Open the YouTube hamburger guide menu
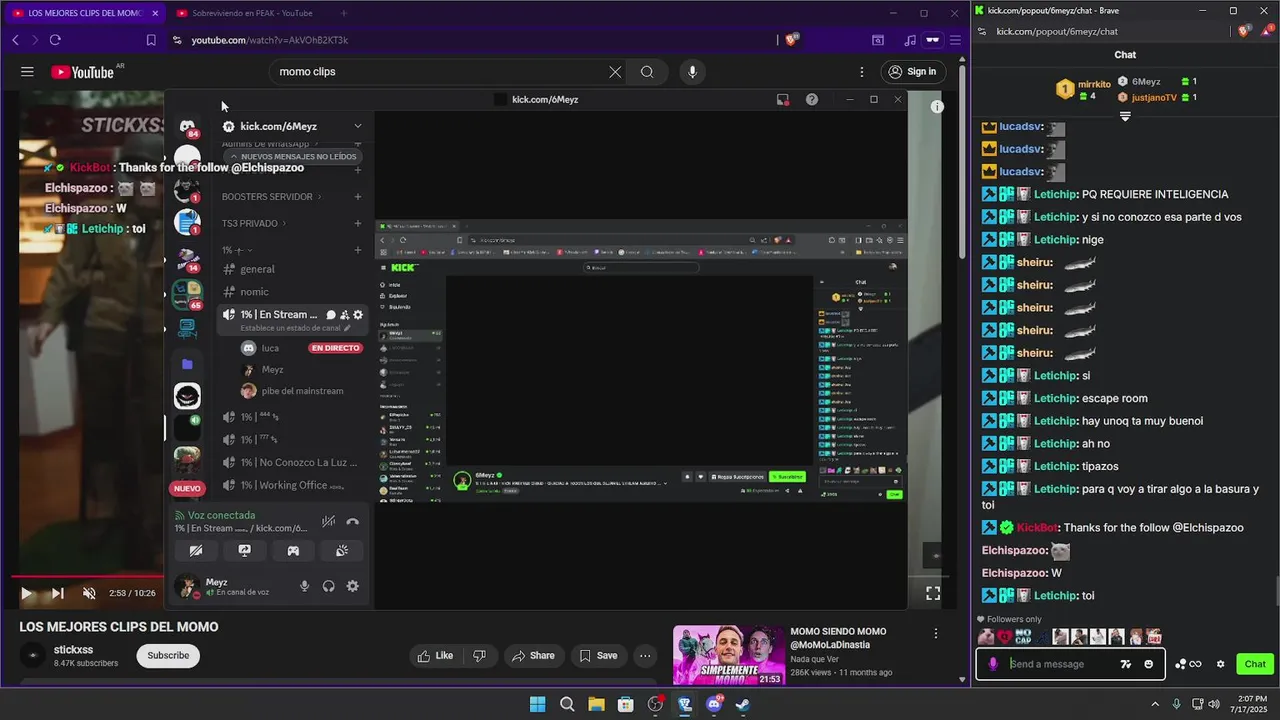Viewport: 1280px width, 720px height. tap(27, 72)
